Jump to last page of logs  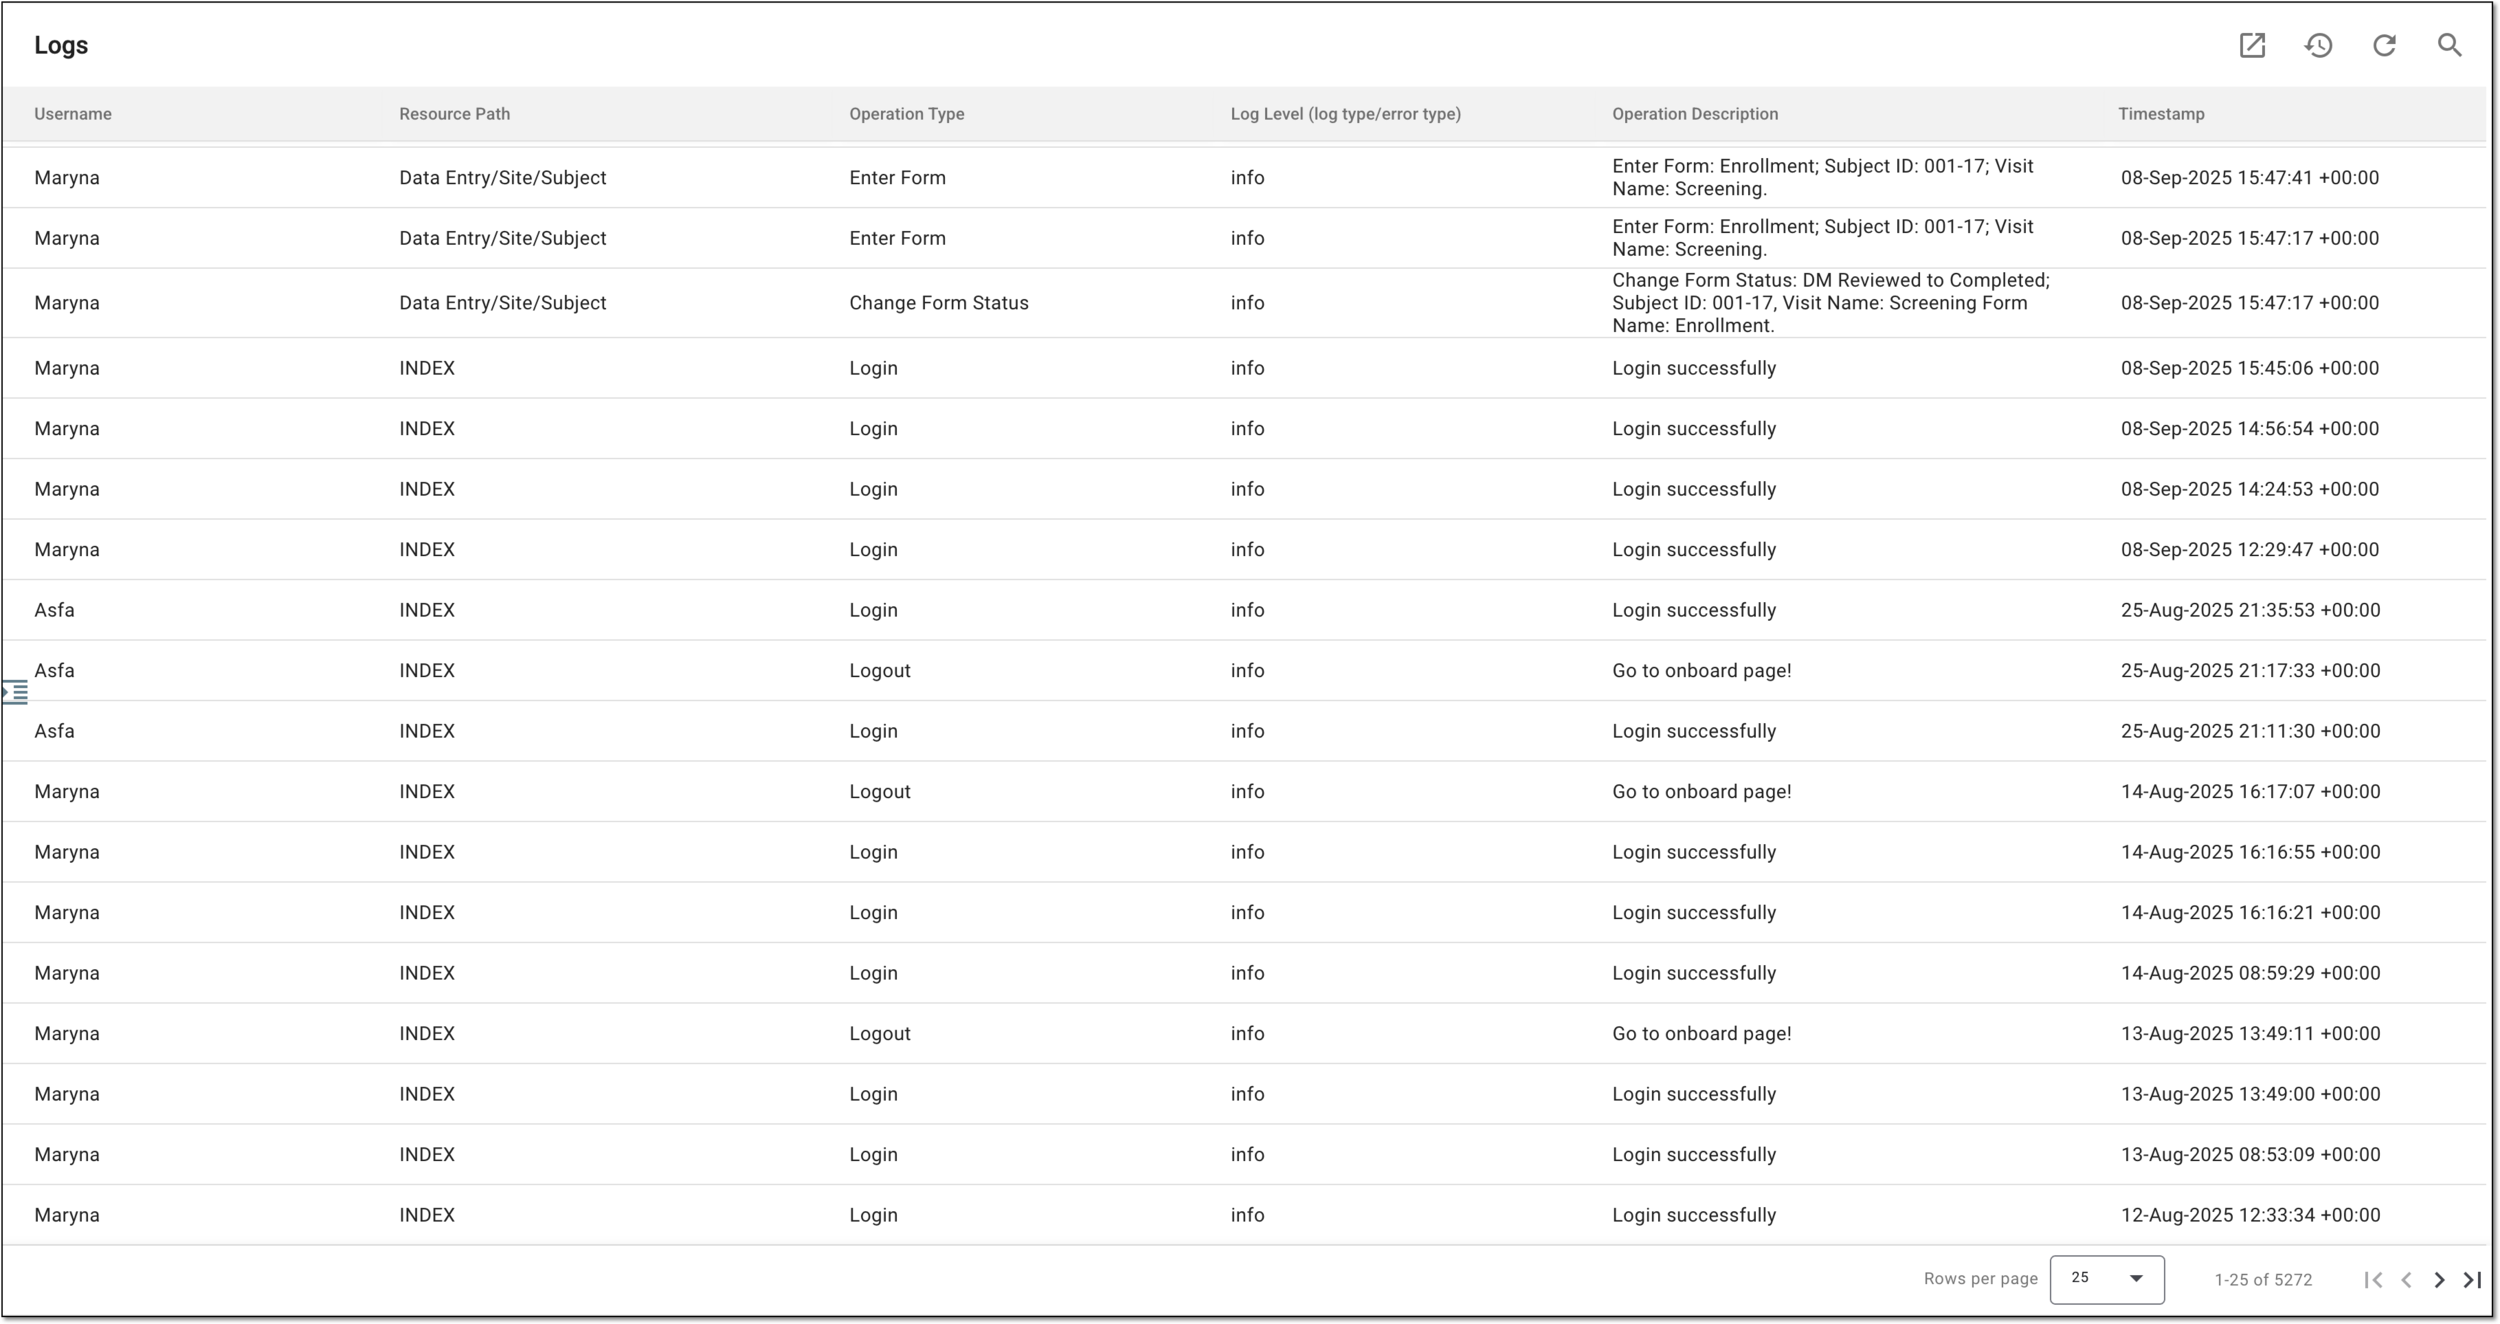(2472, 1280)
